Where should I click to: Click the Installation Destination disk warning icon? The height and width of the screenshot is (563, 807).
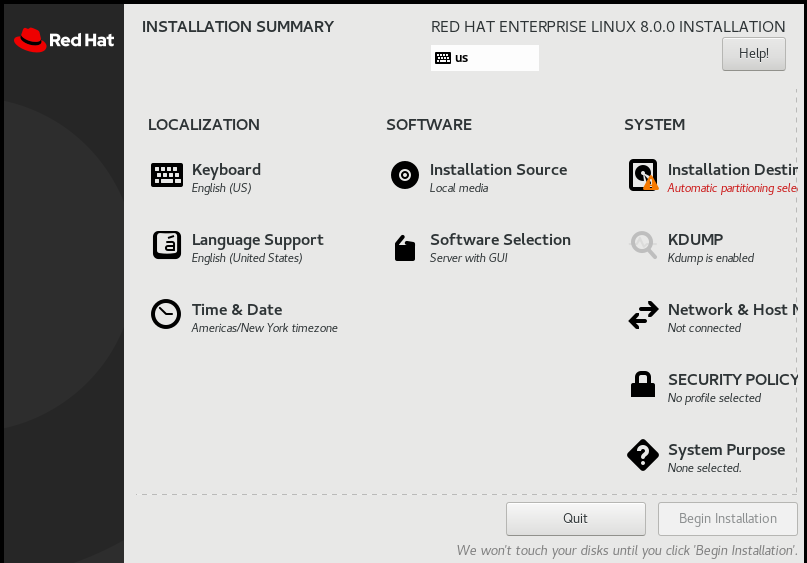point(643,175)
